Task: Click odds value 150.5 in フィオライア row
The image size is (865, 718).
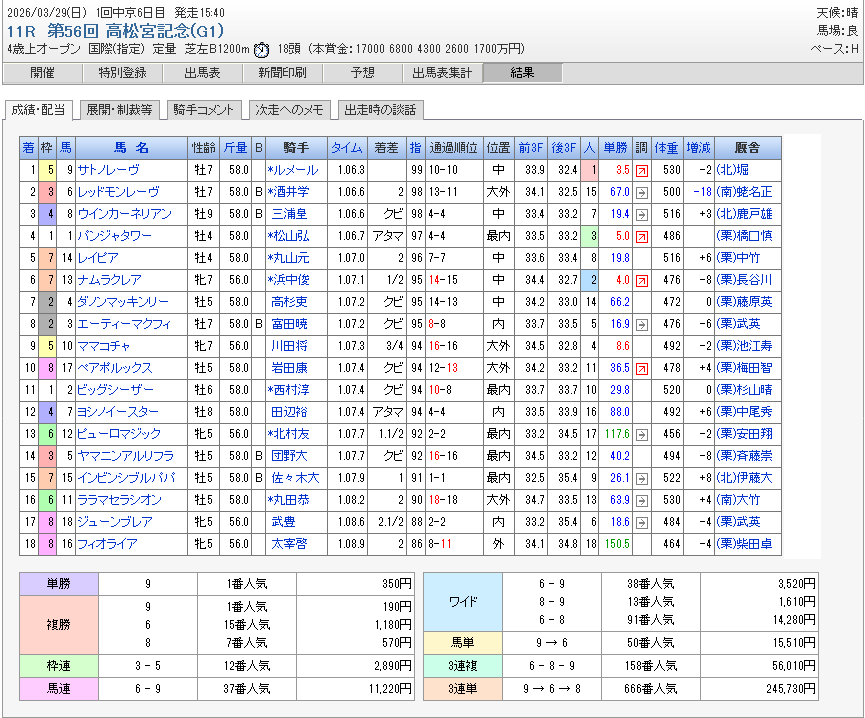Action: pos(617,544)
